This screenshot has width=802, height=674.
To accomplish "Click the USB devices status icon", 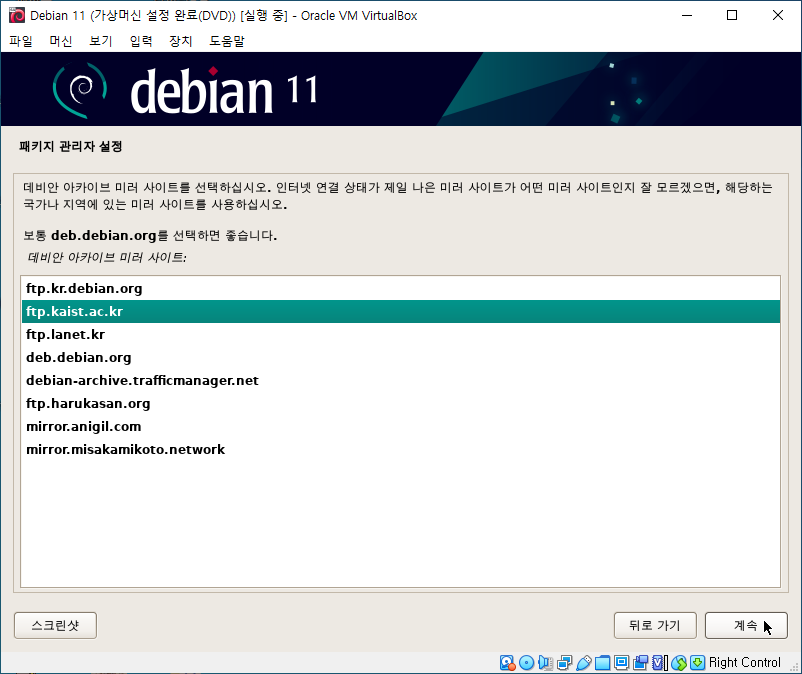I will point(584,663).
